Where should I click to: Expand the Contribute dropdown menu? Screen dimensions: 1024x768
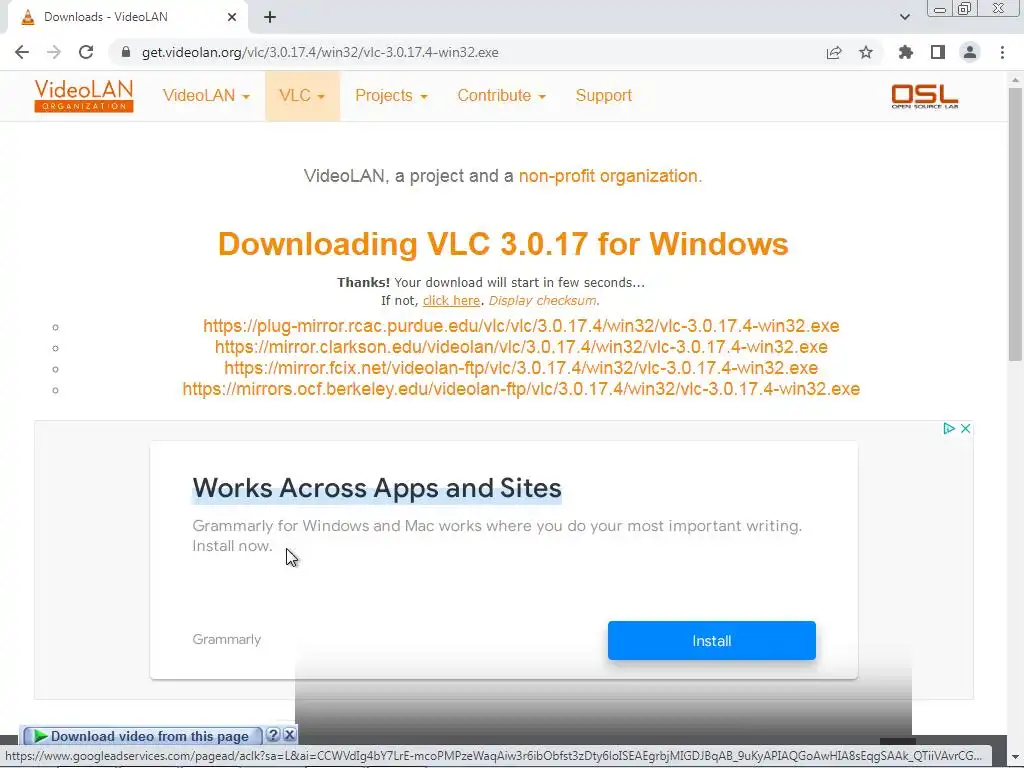point(502,95)
